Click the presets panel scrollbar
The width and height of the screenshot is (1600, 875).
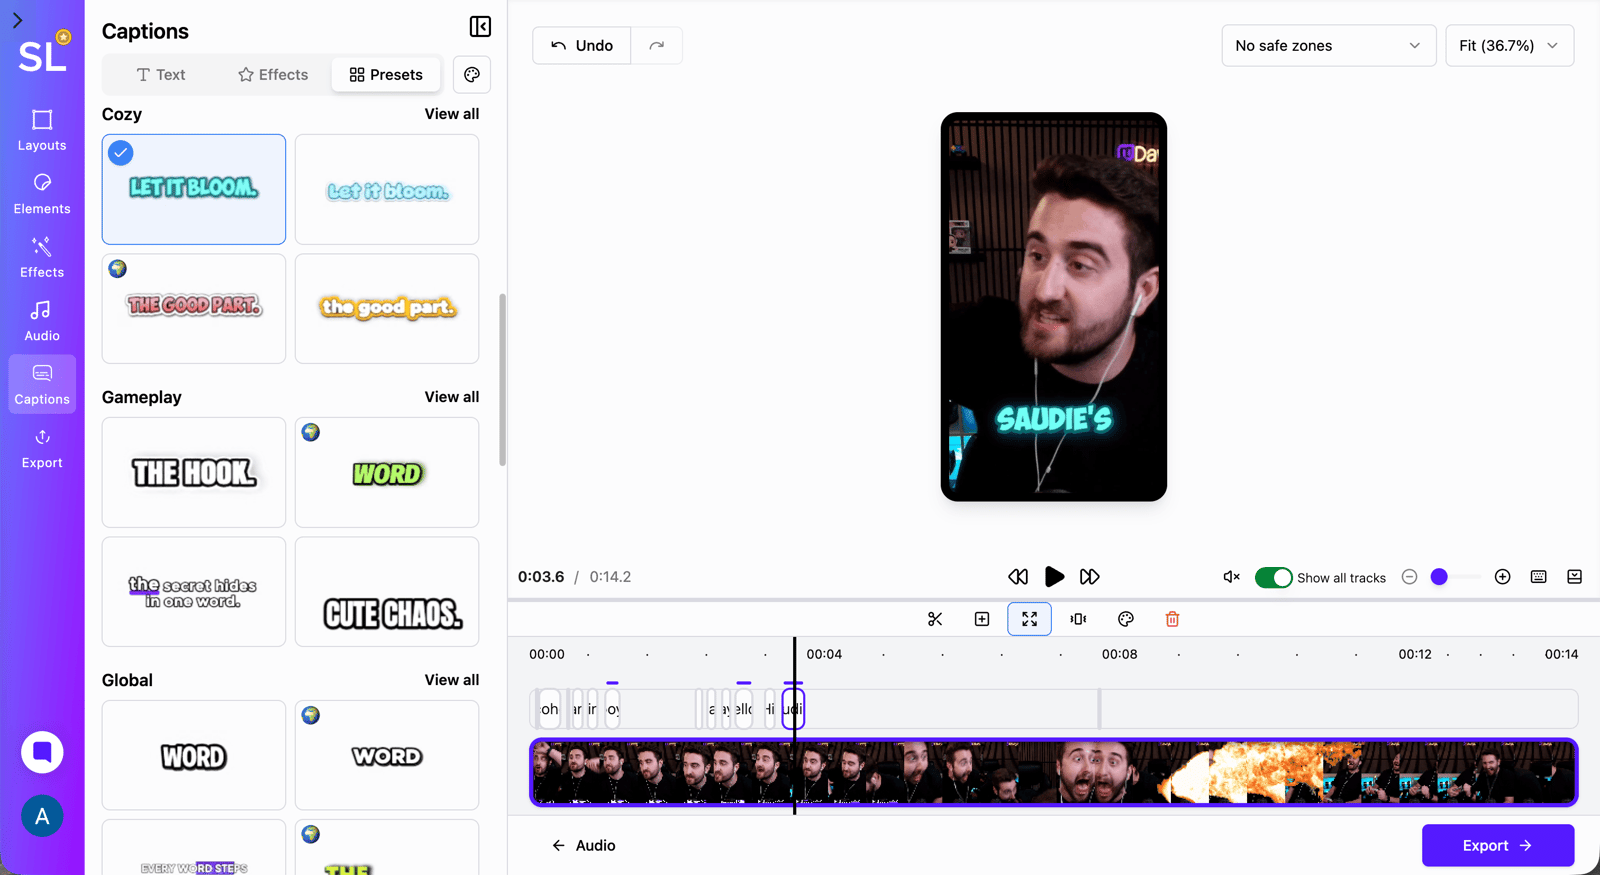pos(502,380)
